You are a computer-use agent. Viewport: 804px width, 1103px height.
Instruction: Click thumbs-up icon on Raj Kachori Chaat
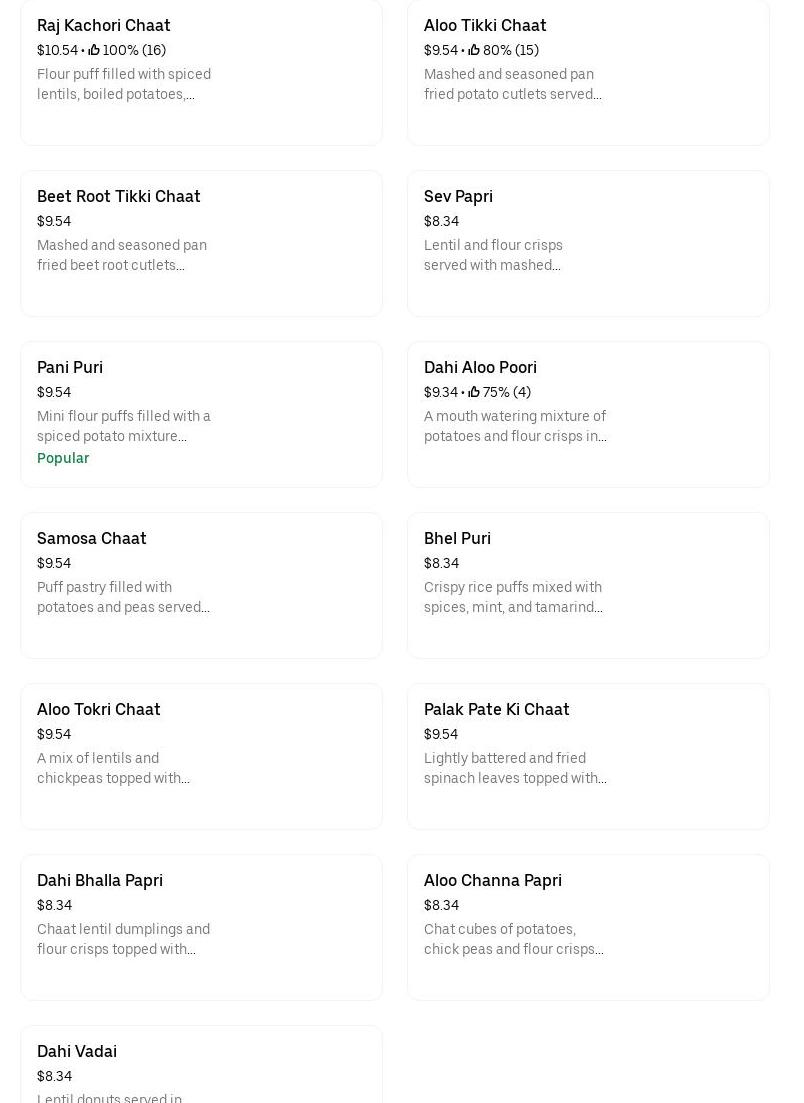coord(94,50)
